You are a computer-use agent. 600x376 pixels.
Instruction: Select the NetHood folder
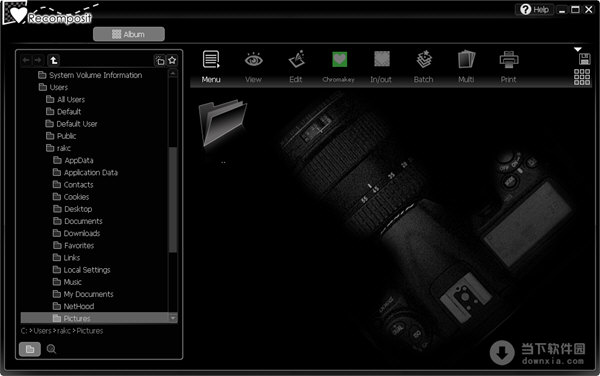coord(73,306)
